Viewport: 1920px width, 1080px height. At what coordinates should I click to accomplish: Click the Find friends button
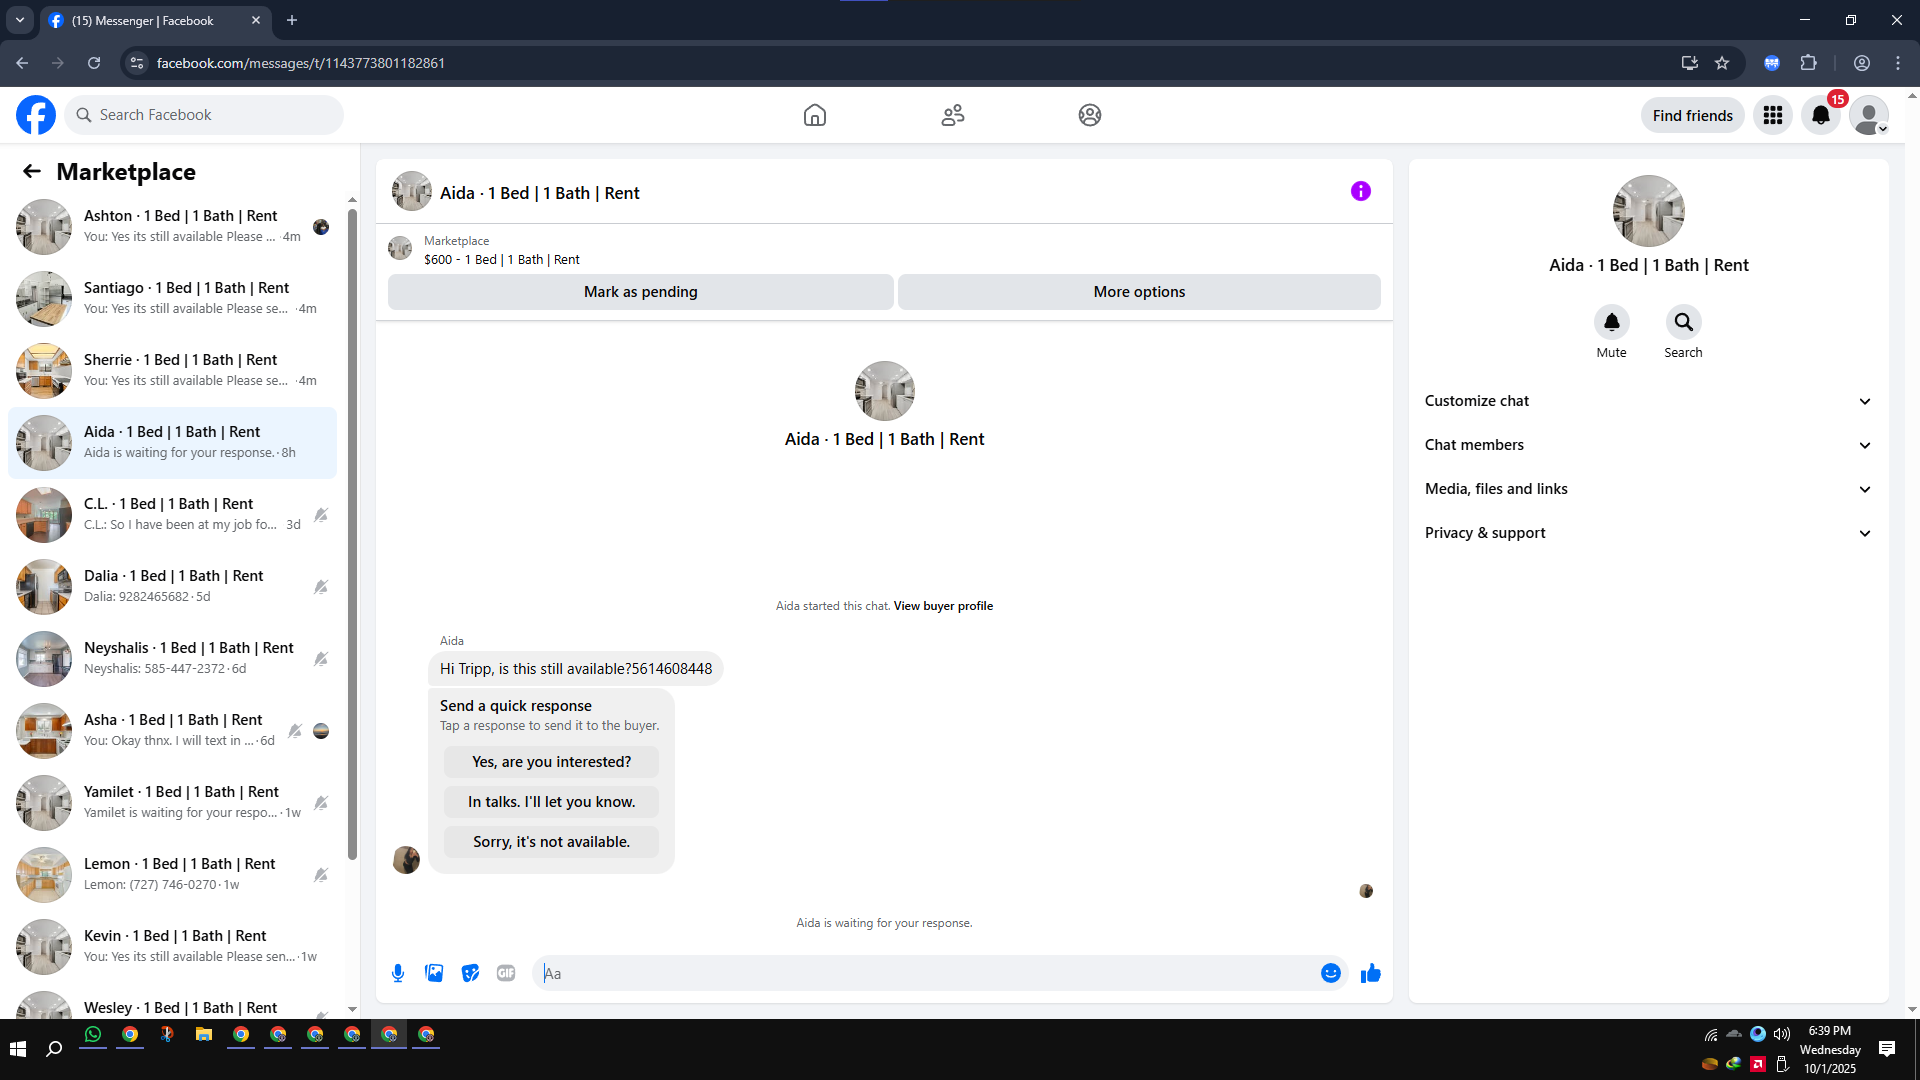click(1693, 115)
